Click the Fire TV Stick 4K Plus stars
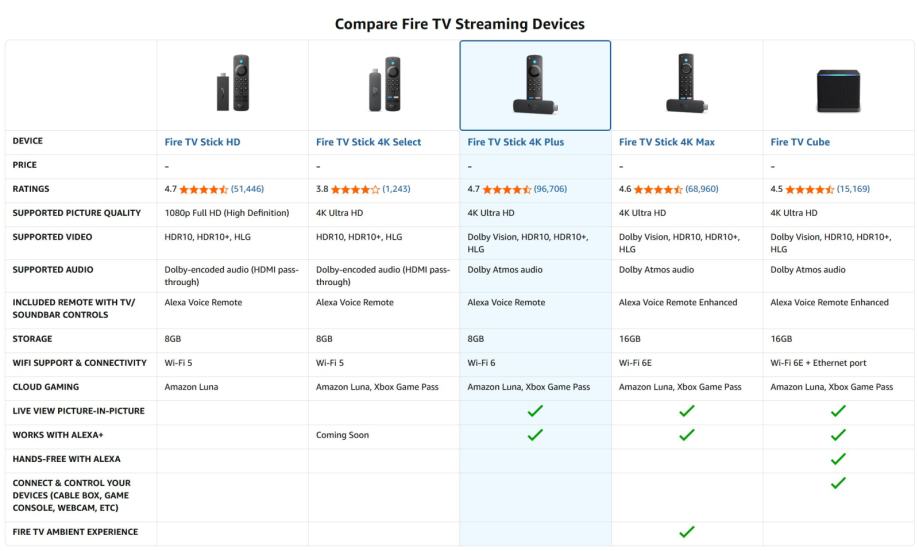 tap(506, 189)
